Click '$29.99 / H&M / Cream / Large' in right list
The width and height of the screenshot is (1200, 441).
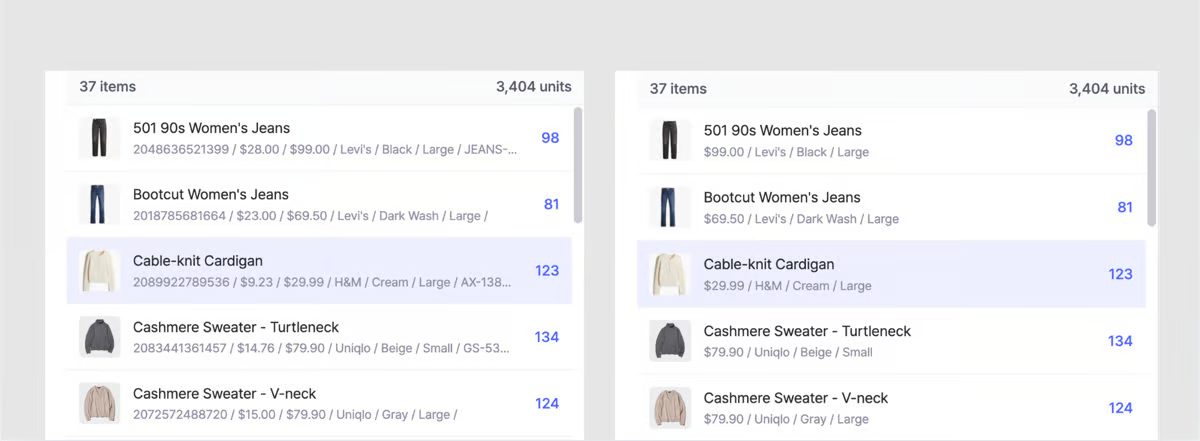click(x=788, y=286)
